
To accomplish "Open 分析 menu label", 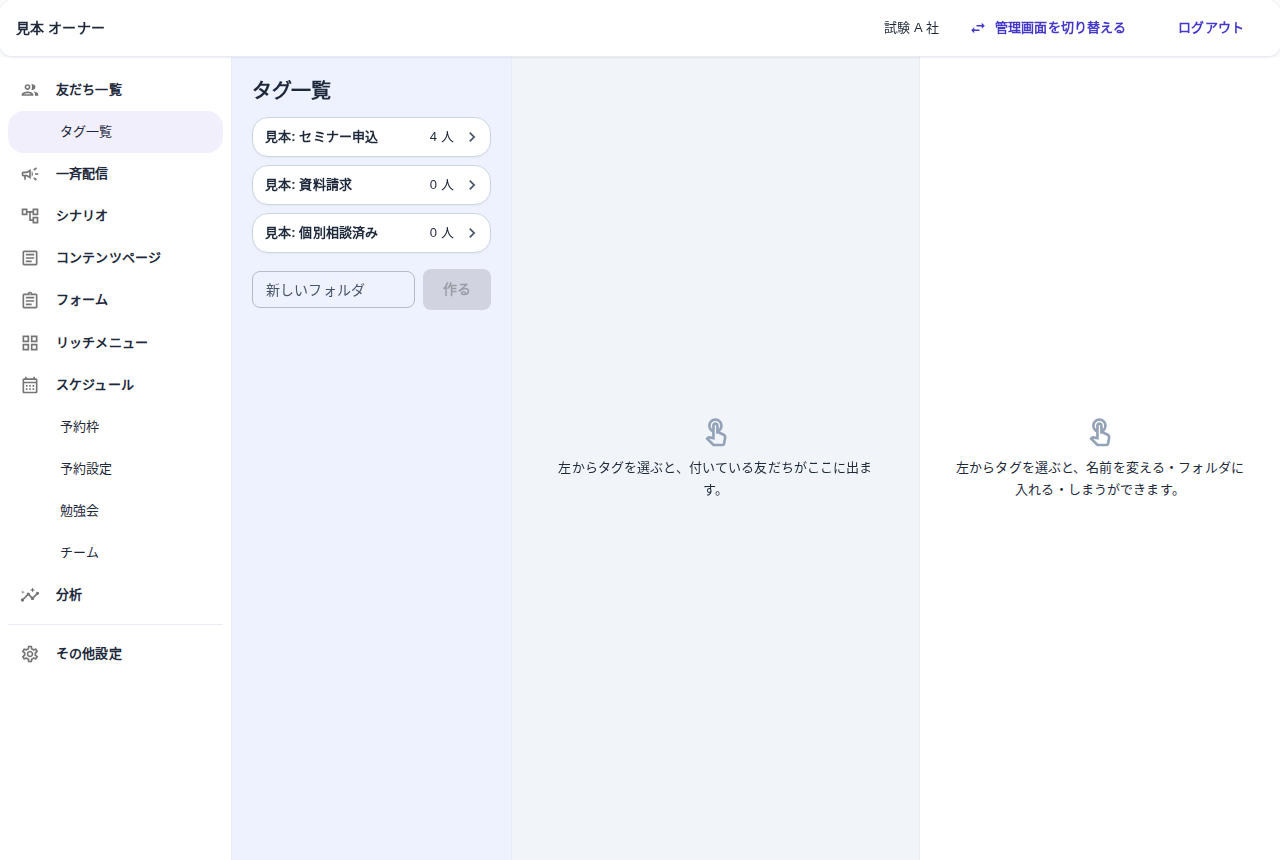I will [69, 595].
